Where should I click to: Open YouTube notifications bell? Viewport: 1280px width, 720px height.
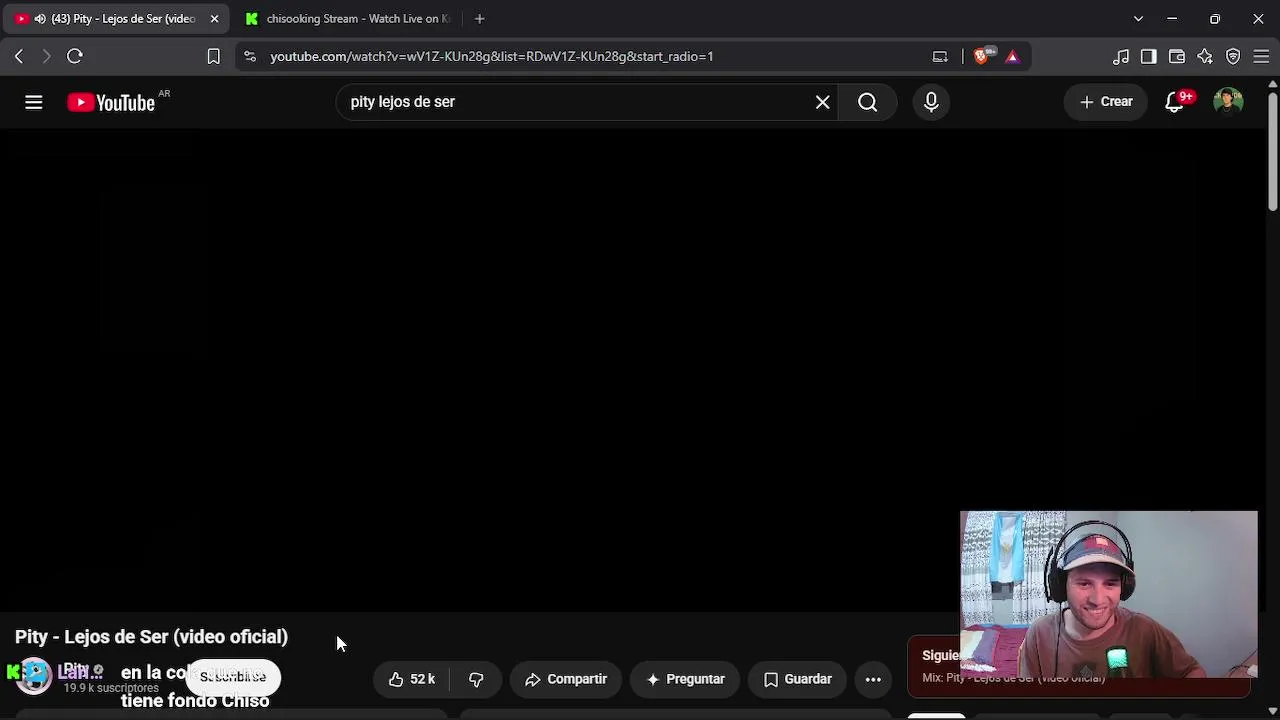click(1175, 102)
